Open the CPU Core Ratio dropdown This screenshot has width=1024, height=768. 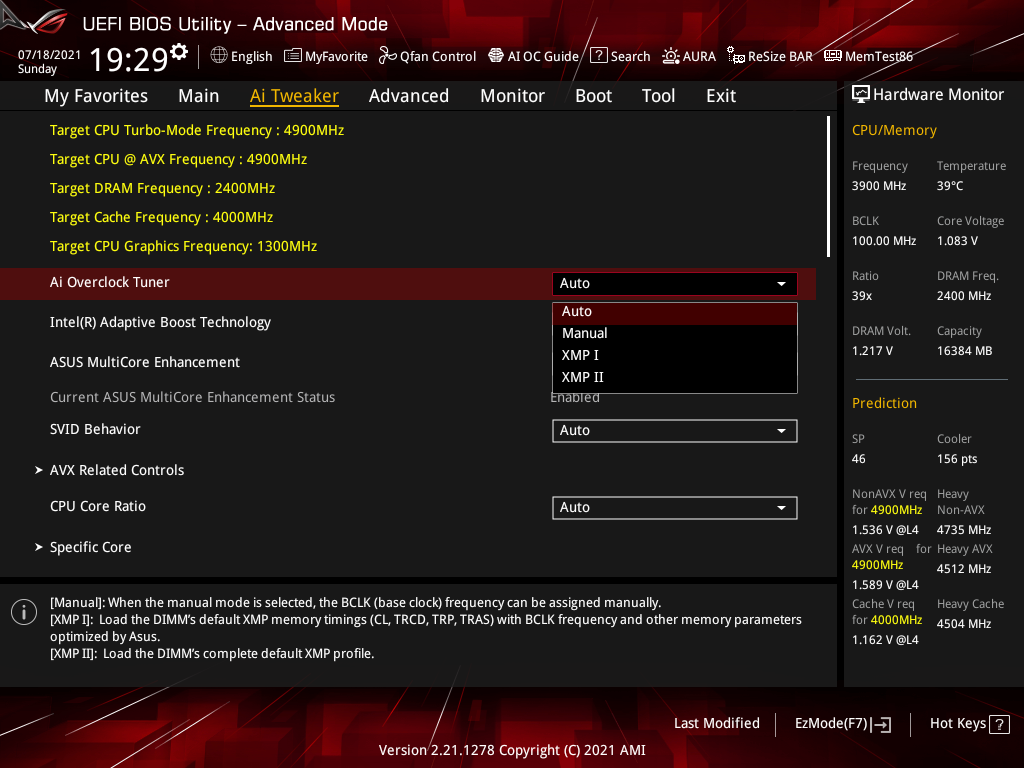tap(674, 507)
